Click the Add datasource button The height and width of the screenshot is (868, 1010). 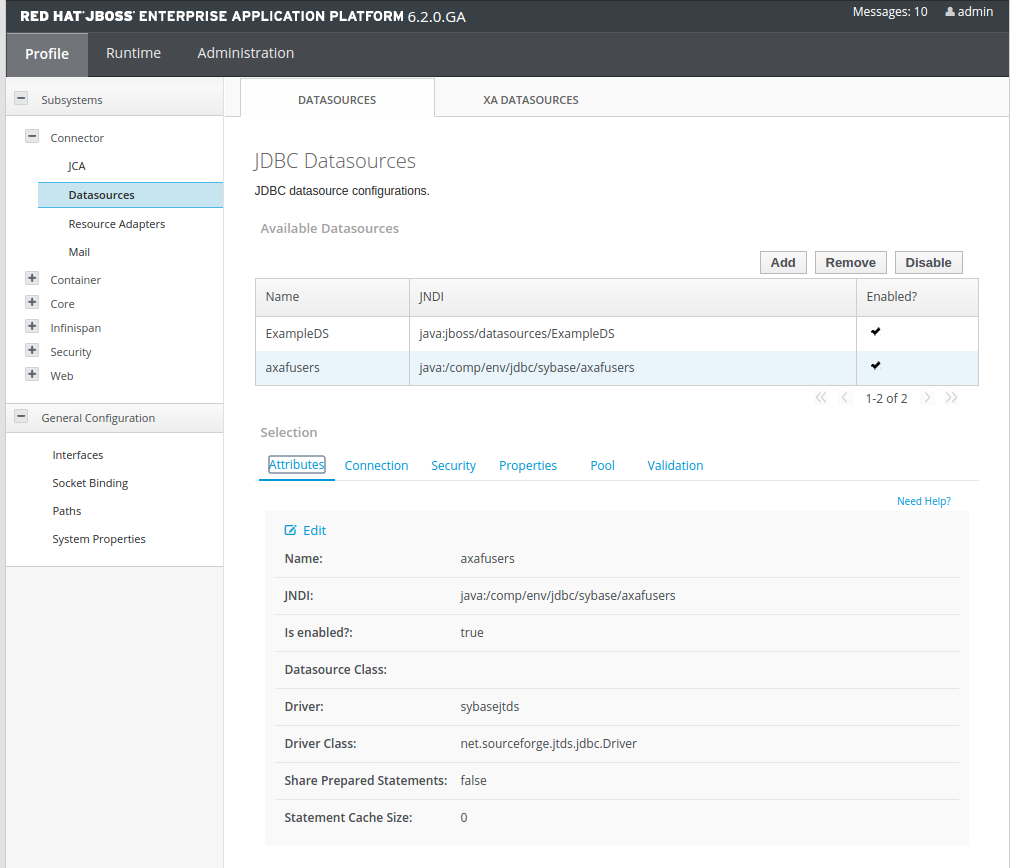pos(783,263)
